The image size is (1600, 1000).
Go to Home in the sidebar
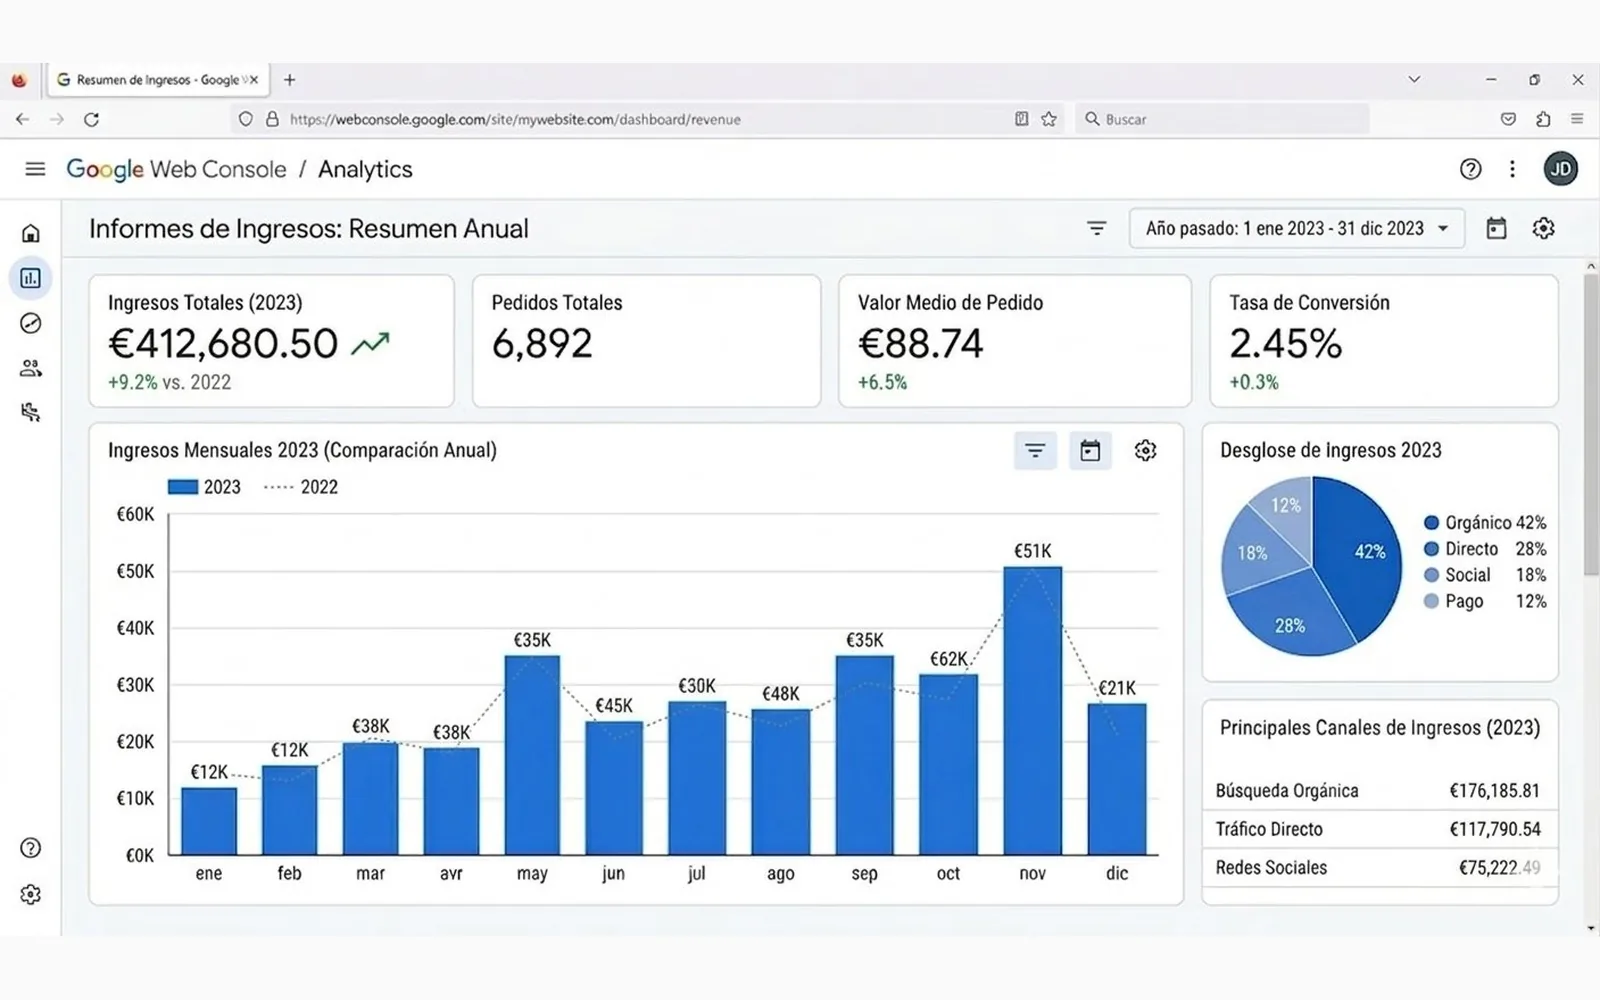click(x=31, y=234)
